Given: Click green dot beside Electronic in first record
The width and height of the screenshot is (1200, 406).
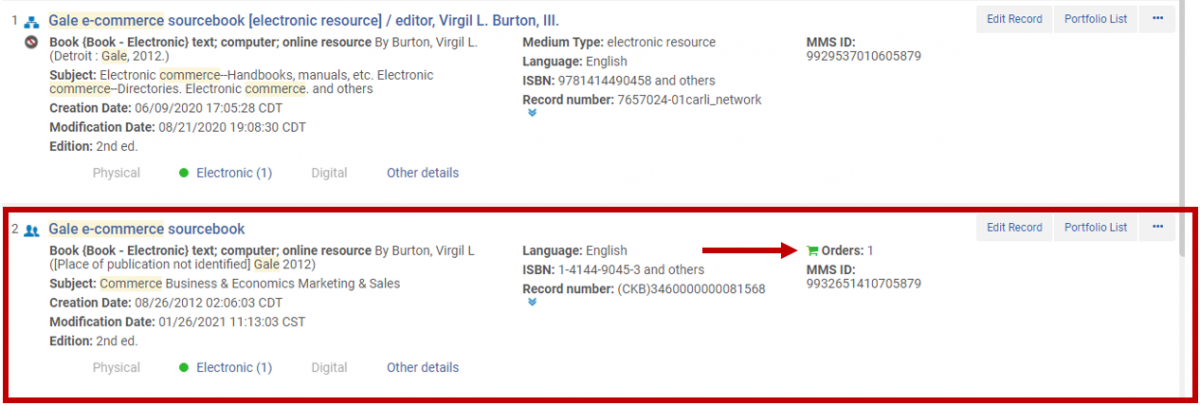Looking at the screenshot, I should click(184, 173).
